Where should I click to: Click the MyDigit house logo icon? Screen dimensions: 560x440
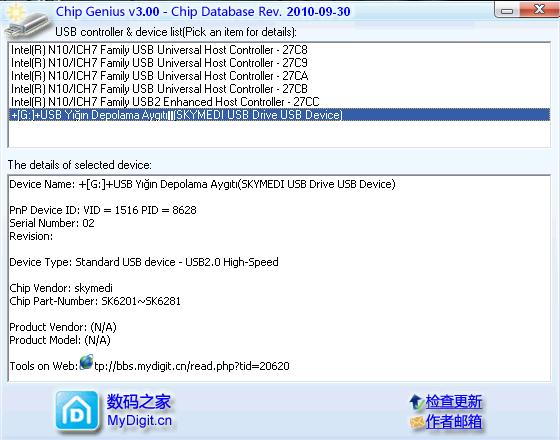pyautogui.click(x=77, y=411)
